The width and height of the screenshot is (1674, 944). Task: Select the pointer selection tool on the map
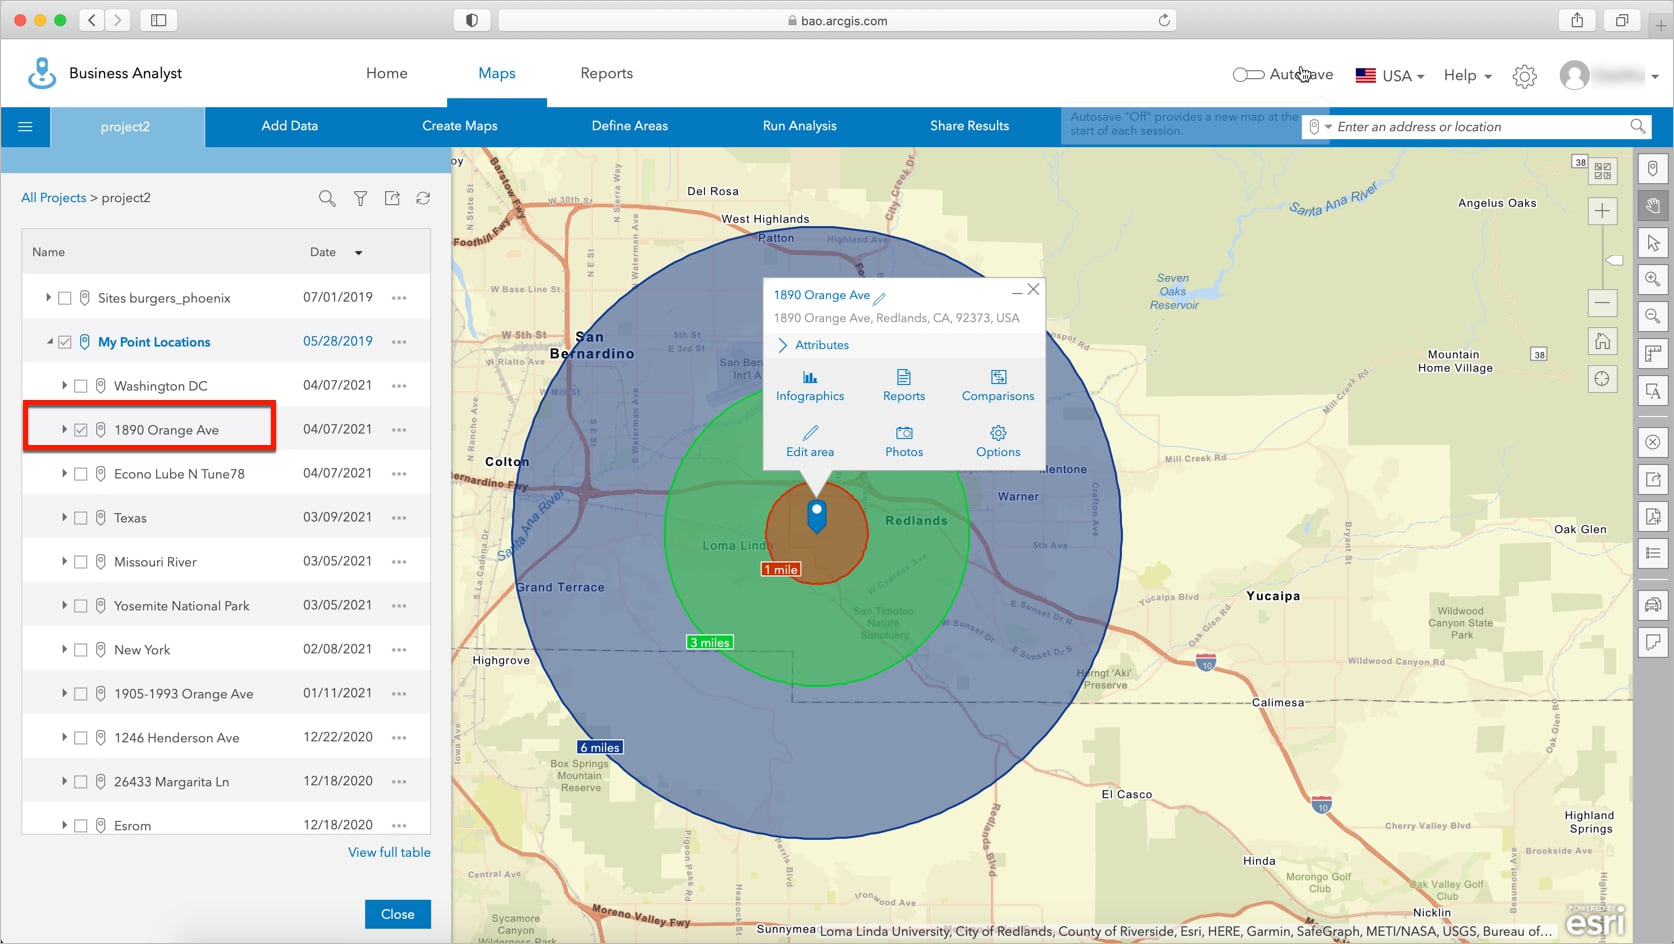pyautogui.click(x=1652, y=242)
